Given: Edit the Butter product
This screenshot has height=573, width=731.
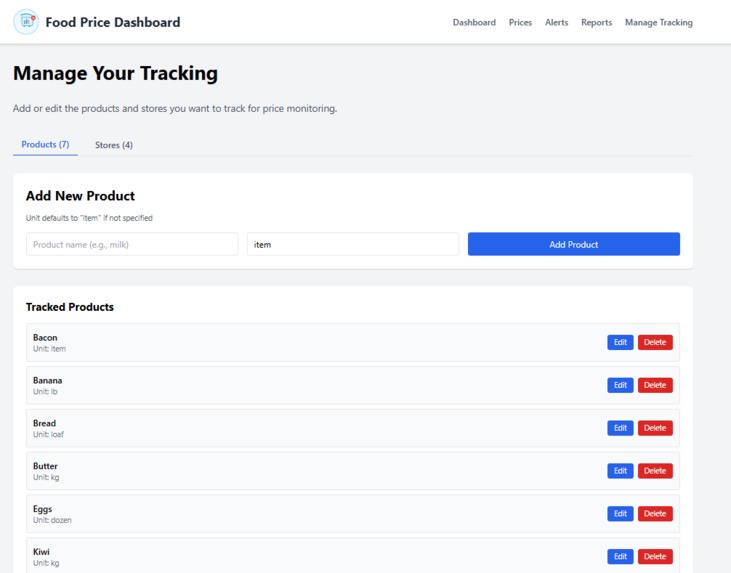Looking at the screenshot, I should coord(620,471).
